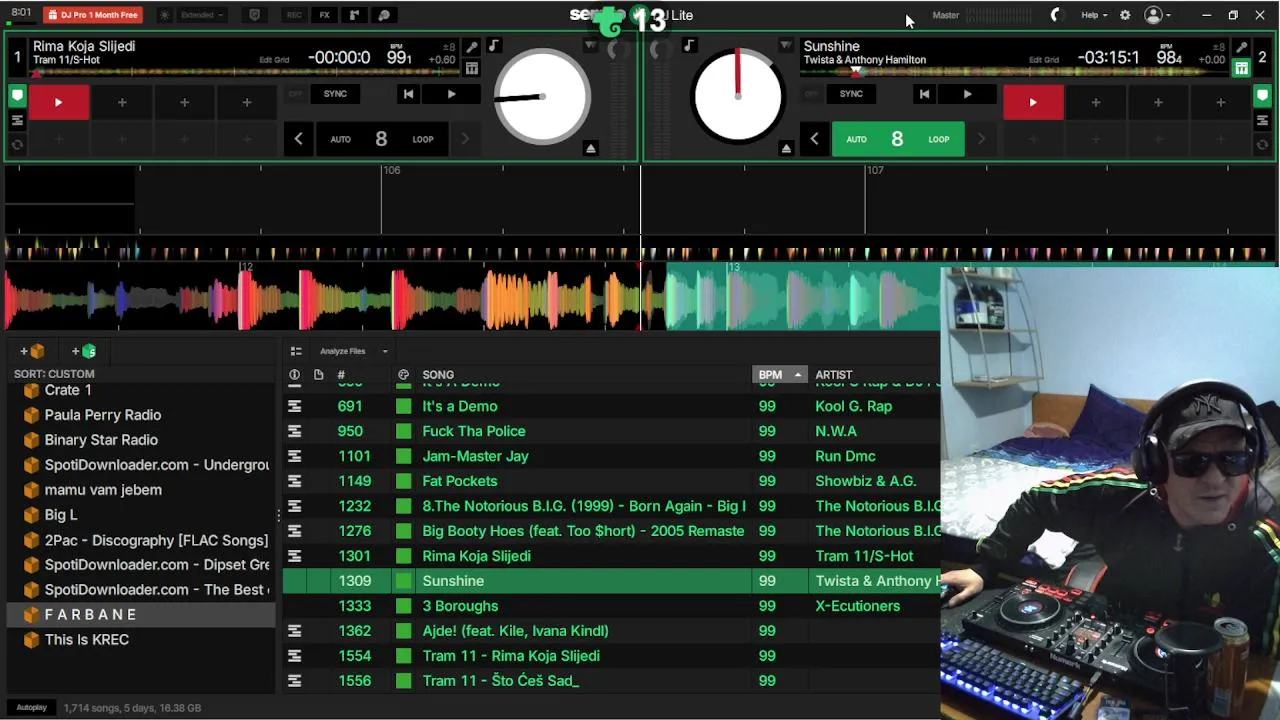The height and width of the screenshot is (720, 1280).
Task: Toggle the keylock music note on deck 2
Action: point(689,46)
